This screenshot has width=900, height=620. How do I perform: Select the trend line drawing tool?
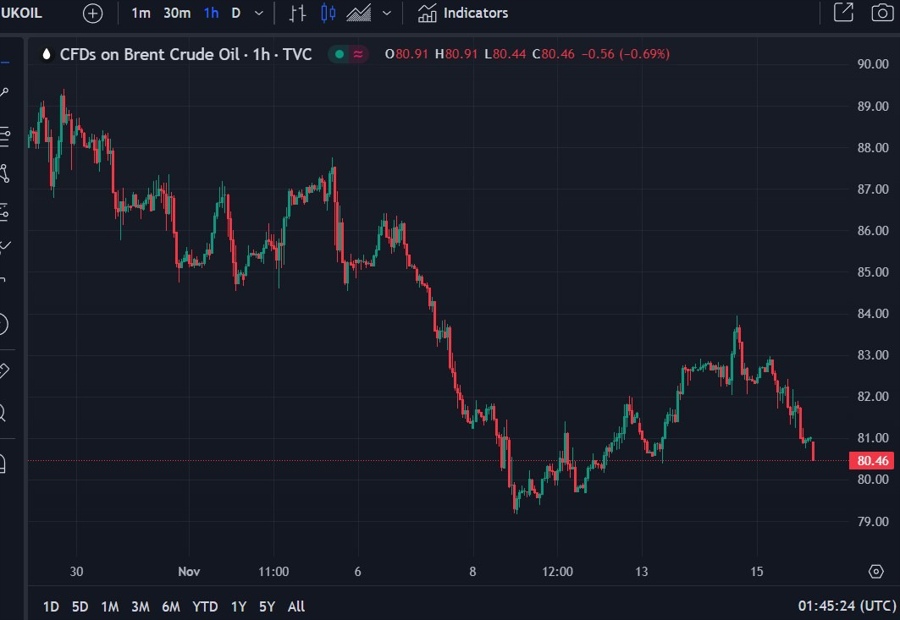(4, 93)
